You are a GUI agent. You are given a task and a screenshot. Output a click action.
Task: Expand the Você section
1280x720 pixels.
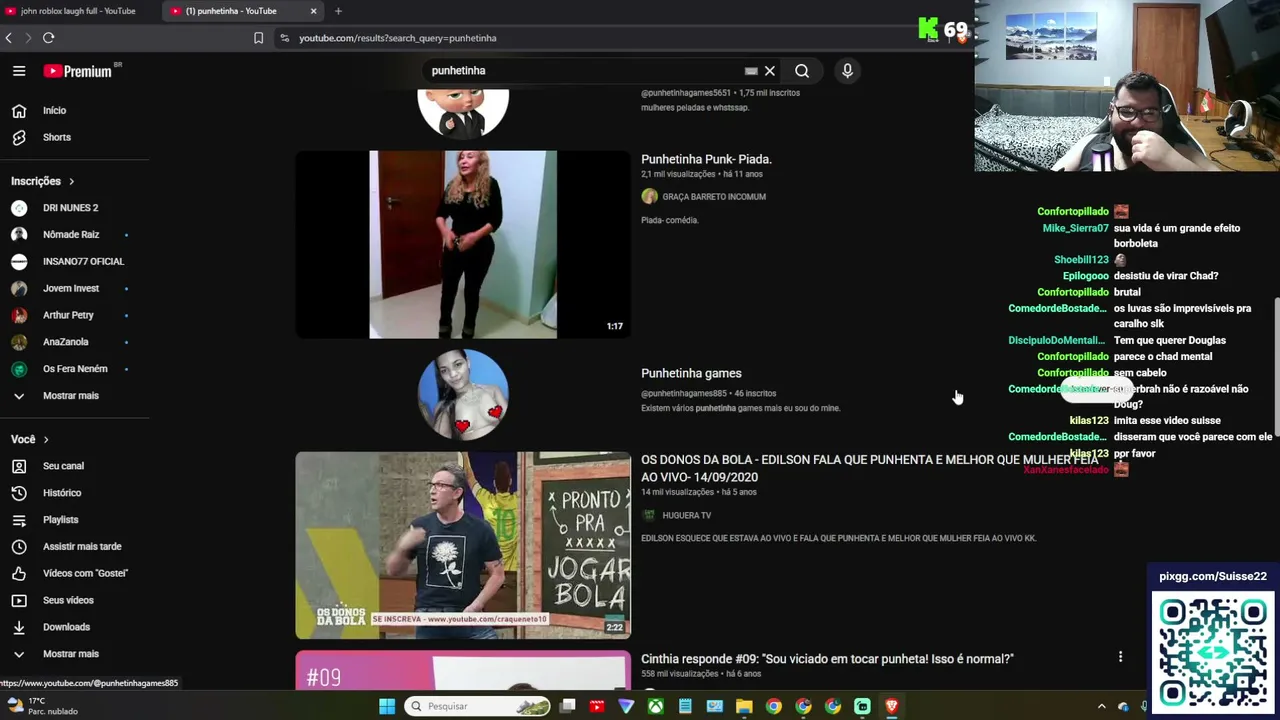click(30, 439)
